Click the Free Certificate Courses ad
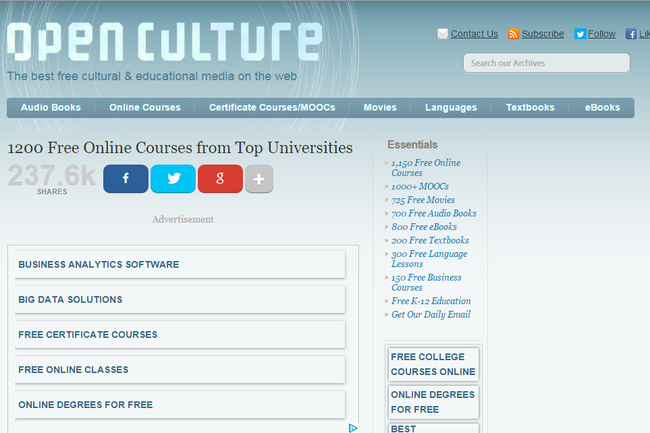Screen dimensions: 650x433 (x=180, y=334)
